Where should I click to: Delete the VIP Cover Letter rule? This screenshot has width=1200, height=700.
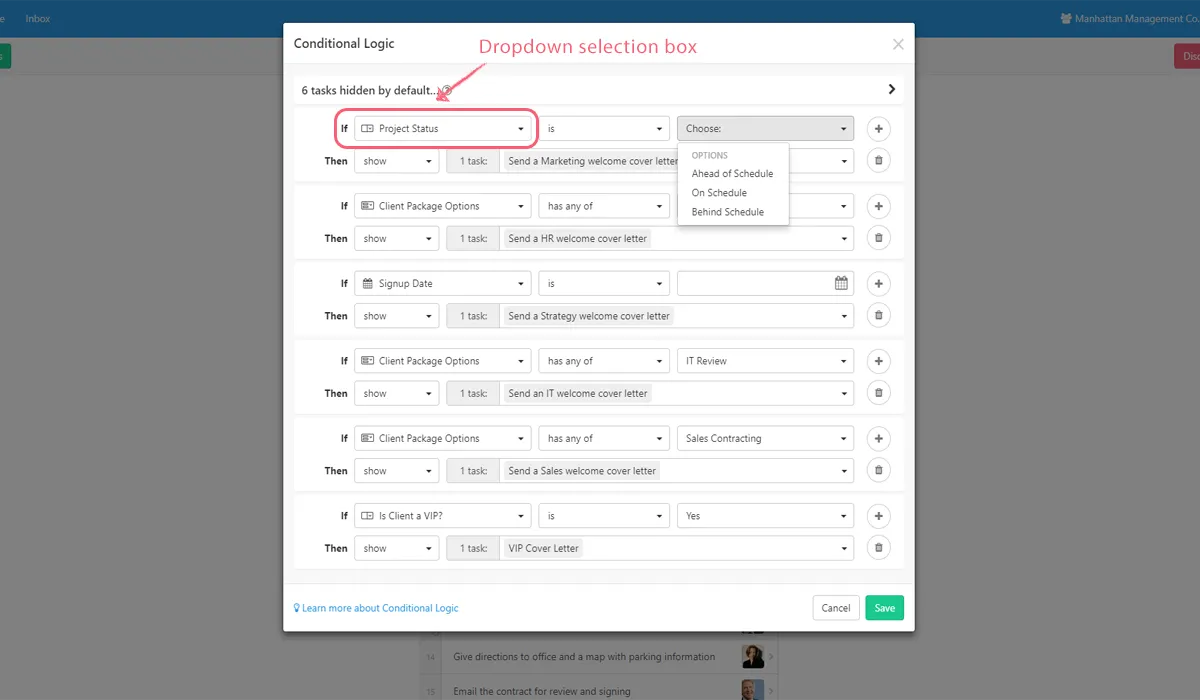tap(878, 548)
